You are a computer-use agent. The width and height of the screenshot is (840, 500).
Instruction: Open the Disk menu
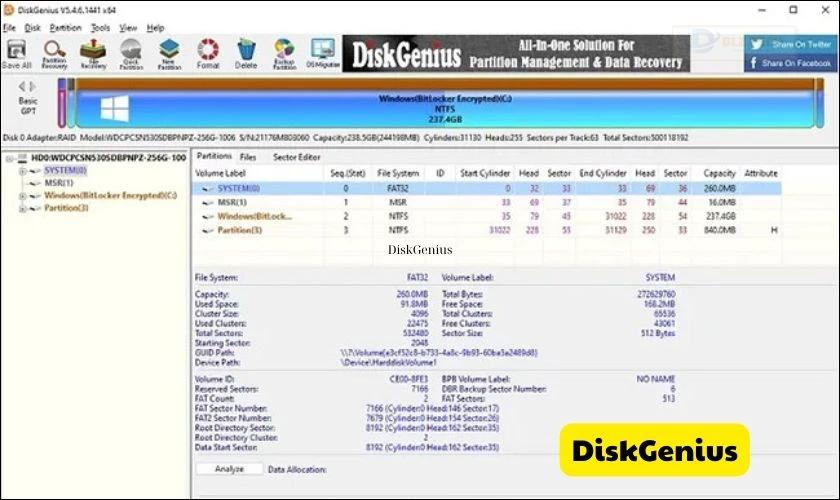pos(32,28)
